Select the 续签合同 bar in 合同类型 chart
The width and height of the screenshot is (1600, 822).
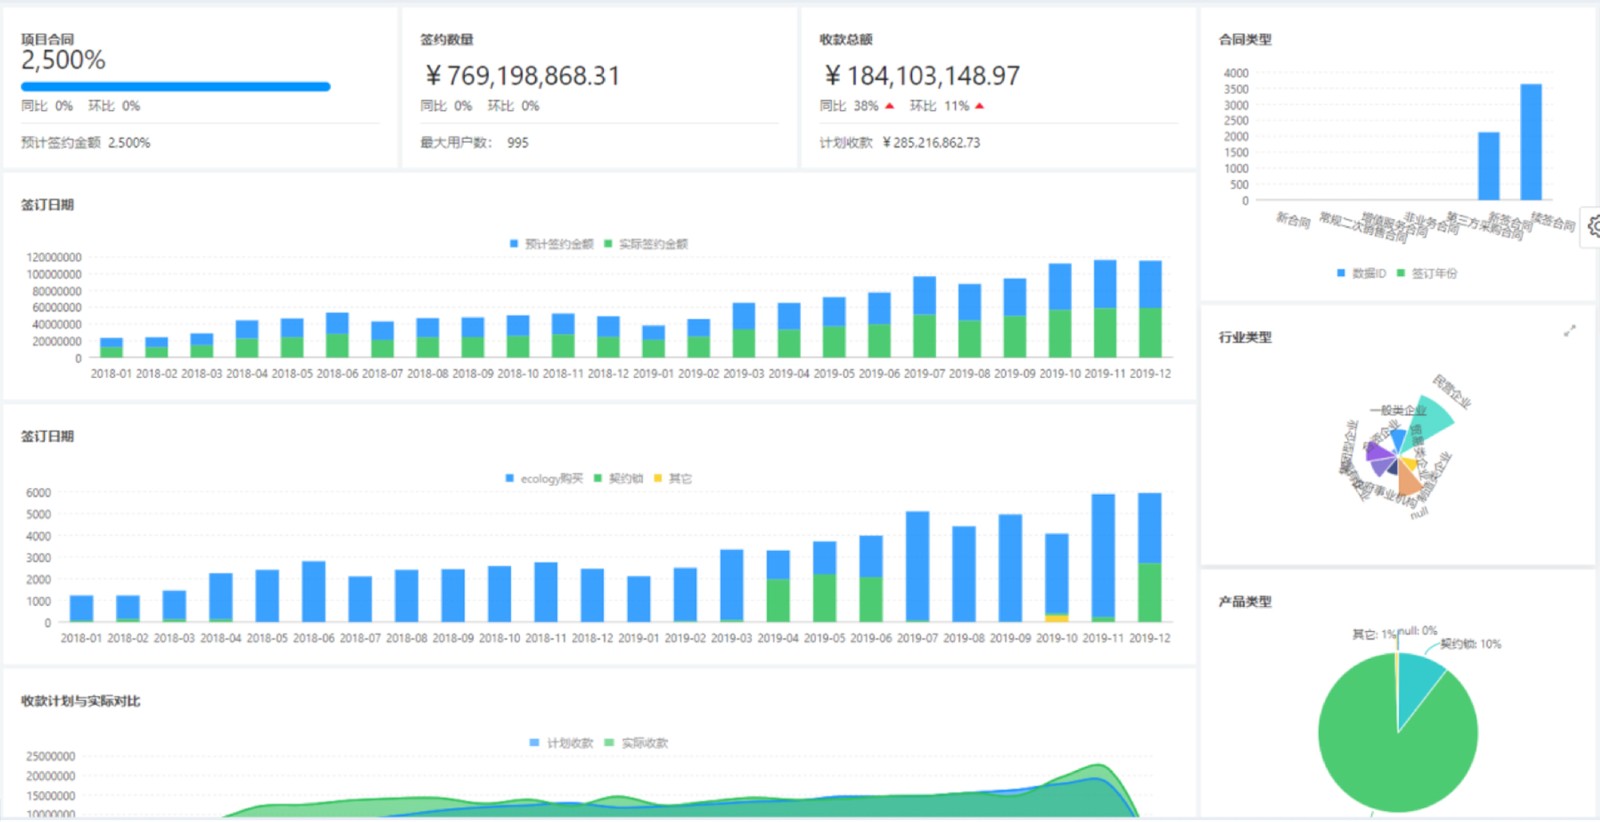[1531, 142]
